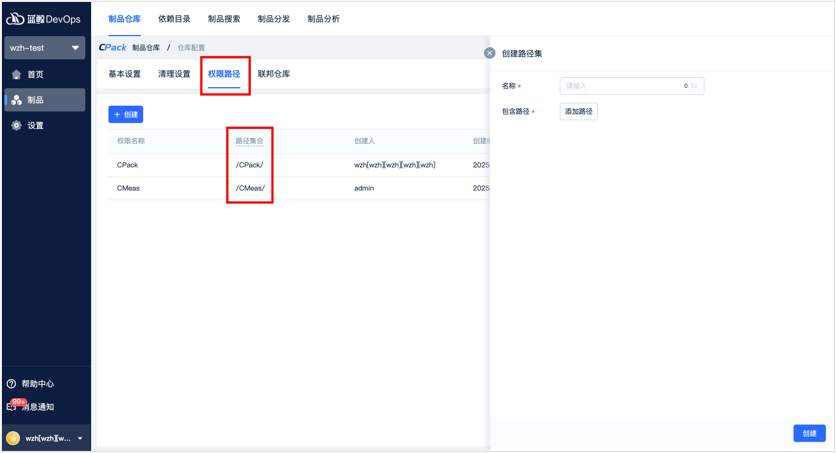This screenshot has height=453, width=836.
Task: Open the 清理设置 tab
Action: click(x=174, y=74)
